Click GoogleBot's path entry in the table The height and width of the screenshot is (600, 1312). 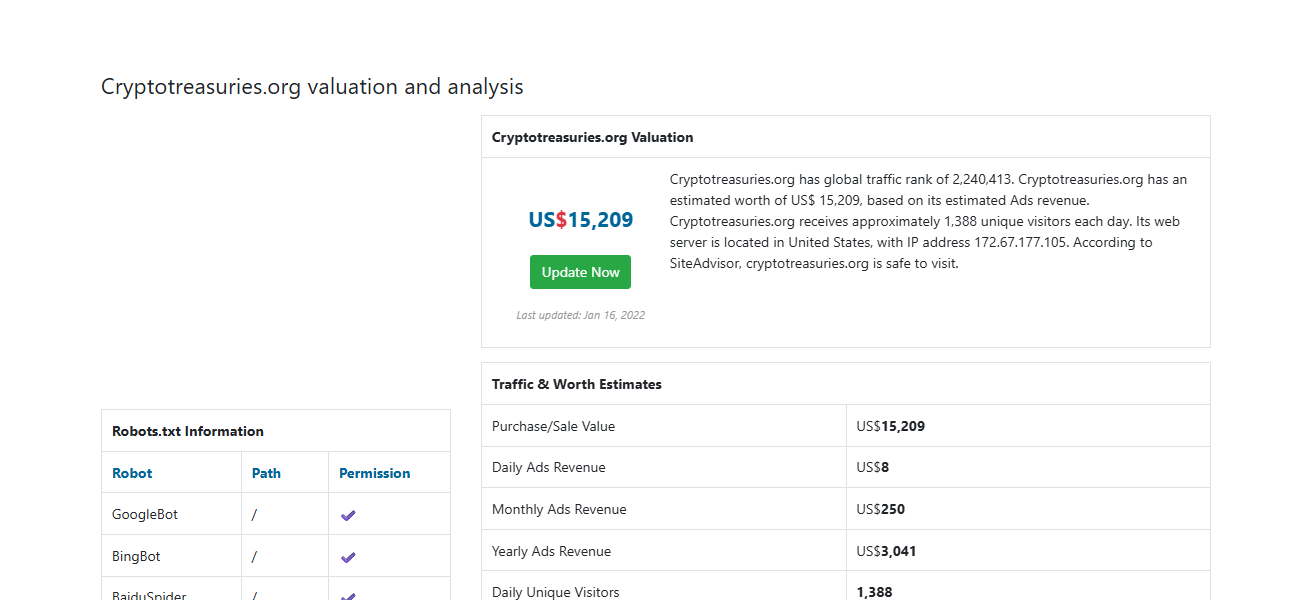click(254, 514)
